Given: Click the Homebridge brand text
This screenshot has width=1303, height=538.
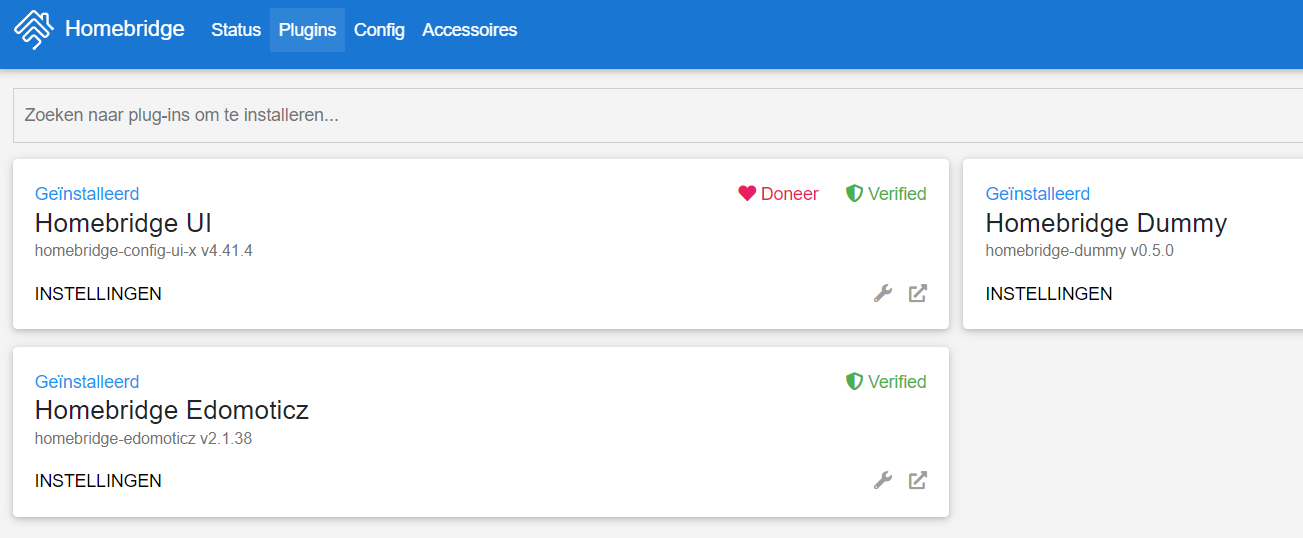Looking at the screenshot, I should point(124,29).
